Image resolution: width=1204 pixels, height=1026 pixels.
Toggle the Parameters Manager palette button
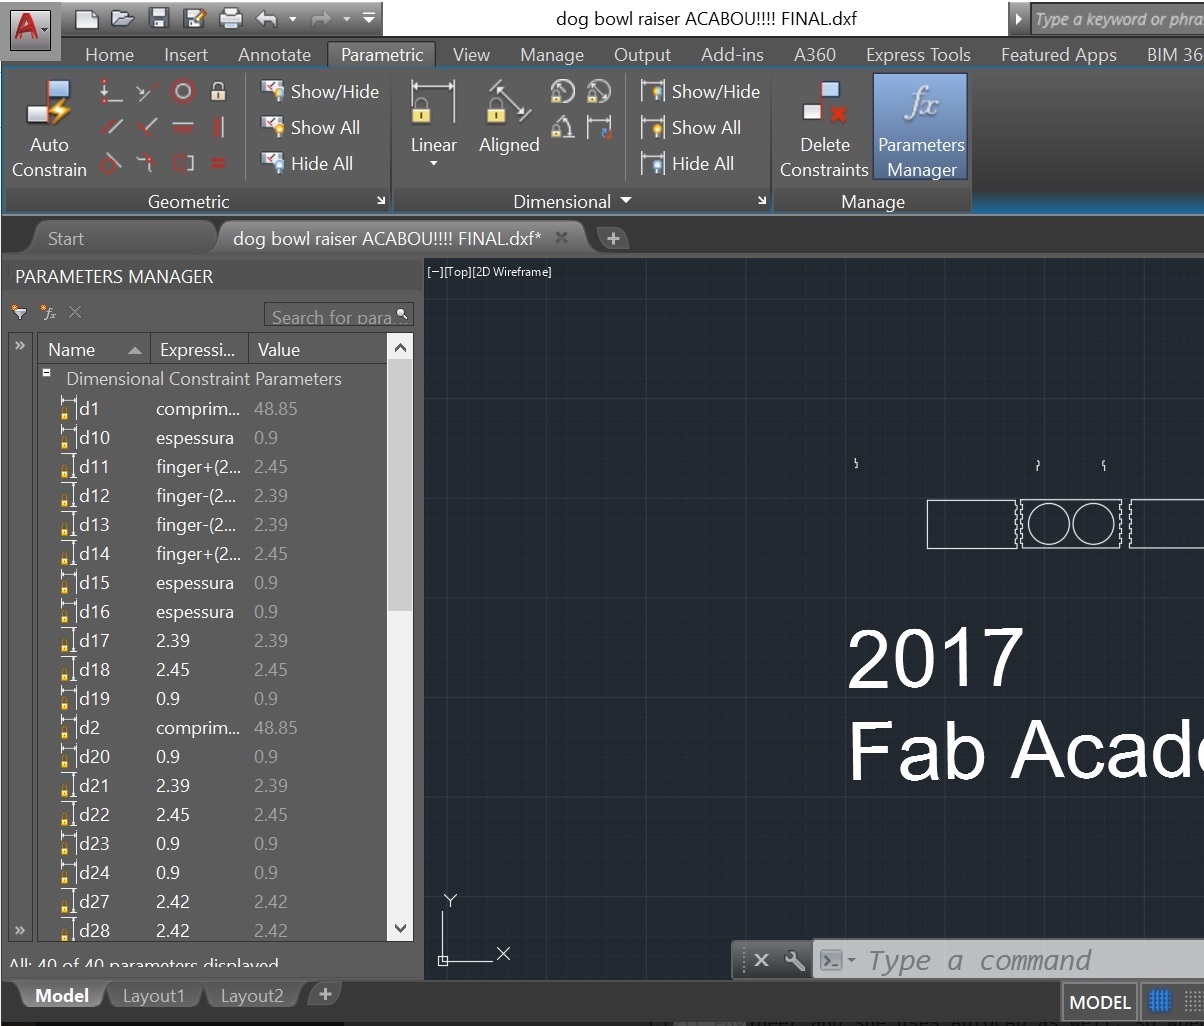click(921, 129)
